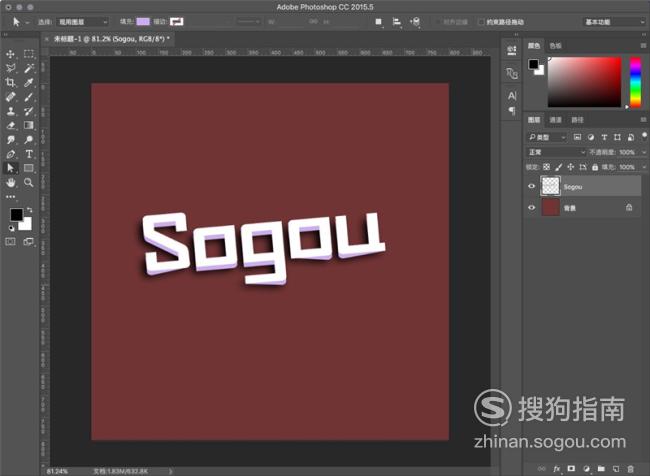Open the layer filter type dropdown
Image resolution: width=650 pixels, height=476 pixels.
(x=546, y=137)
